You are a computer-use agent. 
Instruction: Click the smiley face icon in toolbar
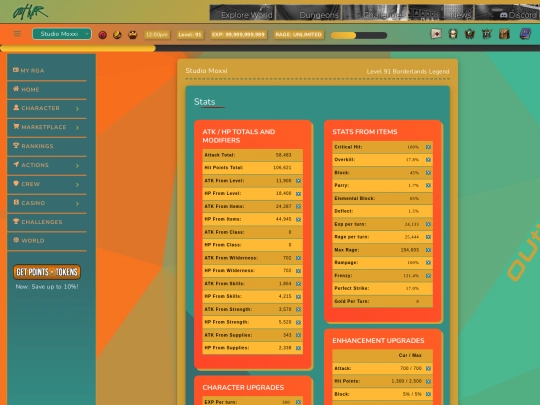tap(133, 35)
